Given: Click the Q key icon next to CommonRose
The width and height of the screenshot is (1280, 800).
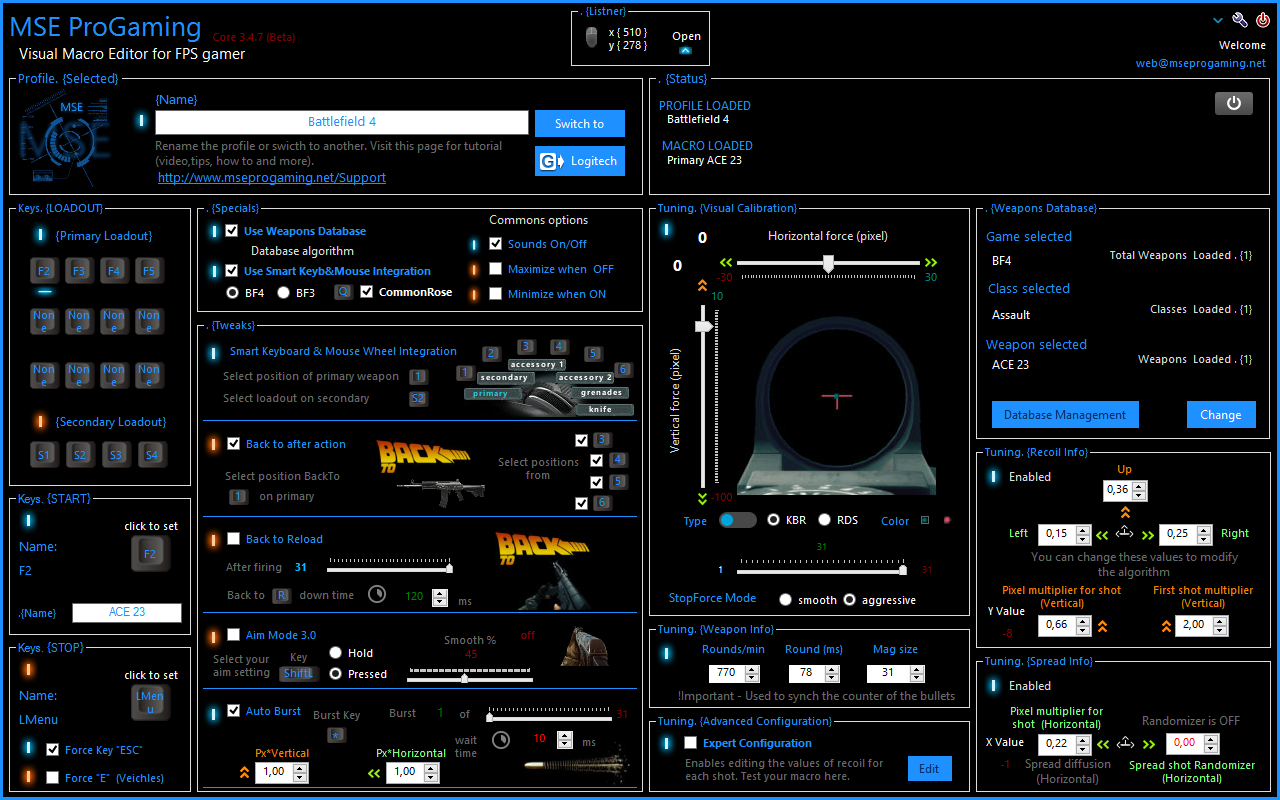Looking at the screenshot, I should pyautogui.click(x=343, y=293).
